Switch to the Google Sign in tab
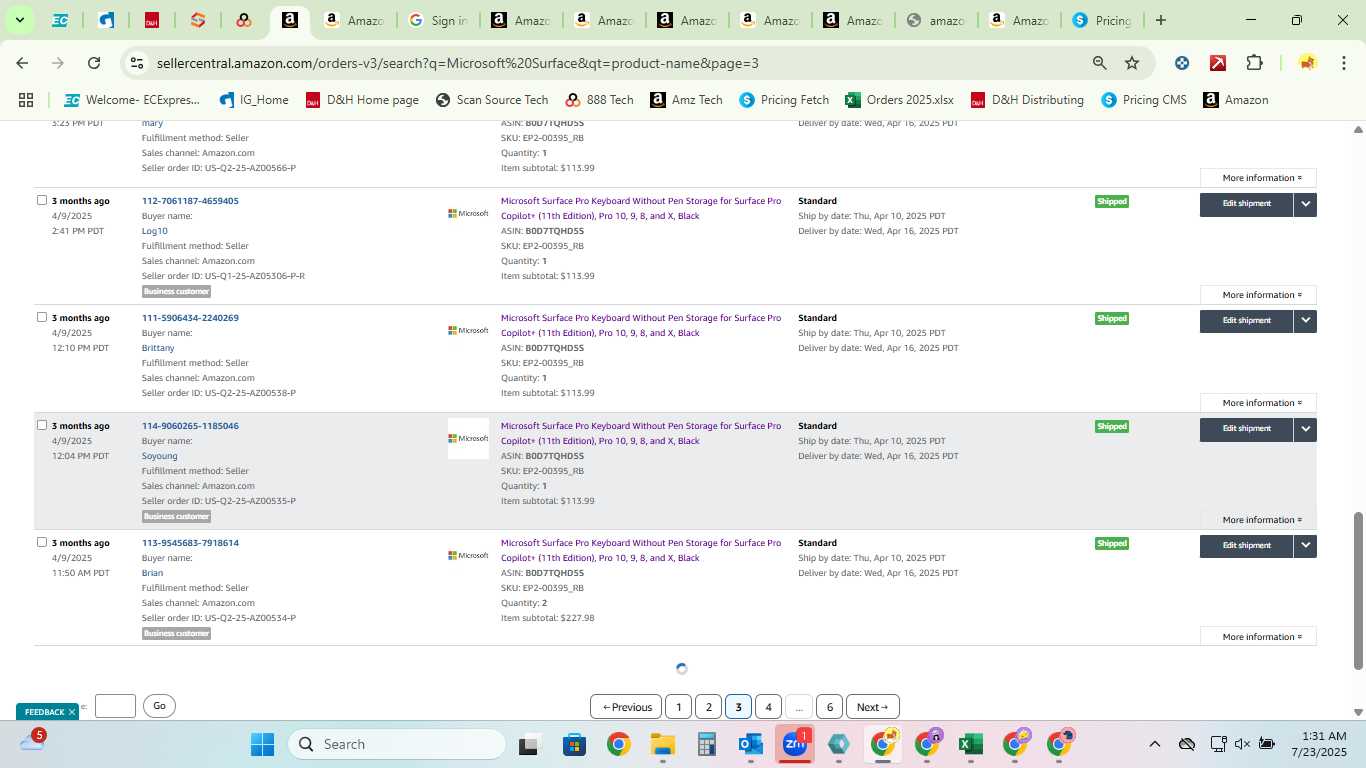The image size is (1366, 768). click(x=437, y=20)
